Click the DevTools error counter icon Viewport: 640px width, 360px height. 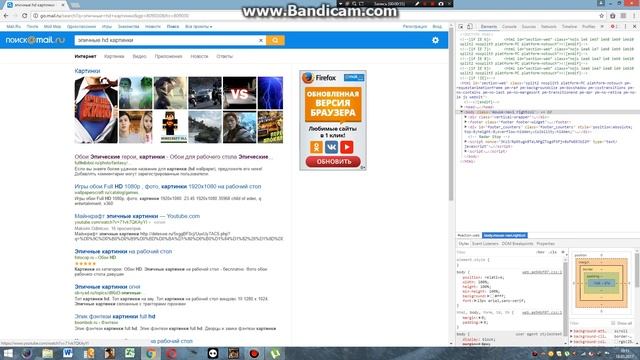[x=614, y=27]
